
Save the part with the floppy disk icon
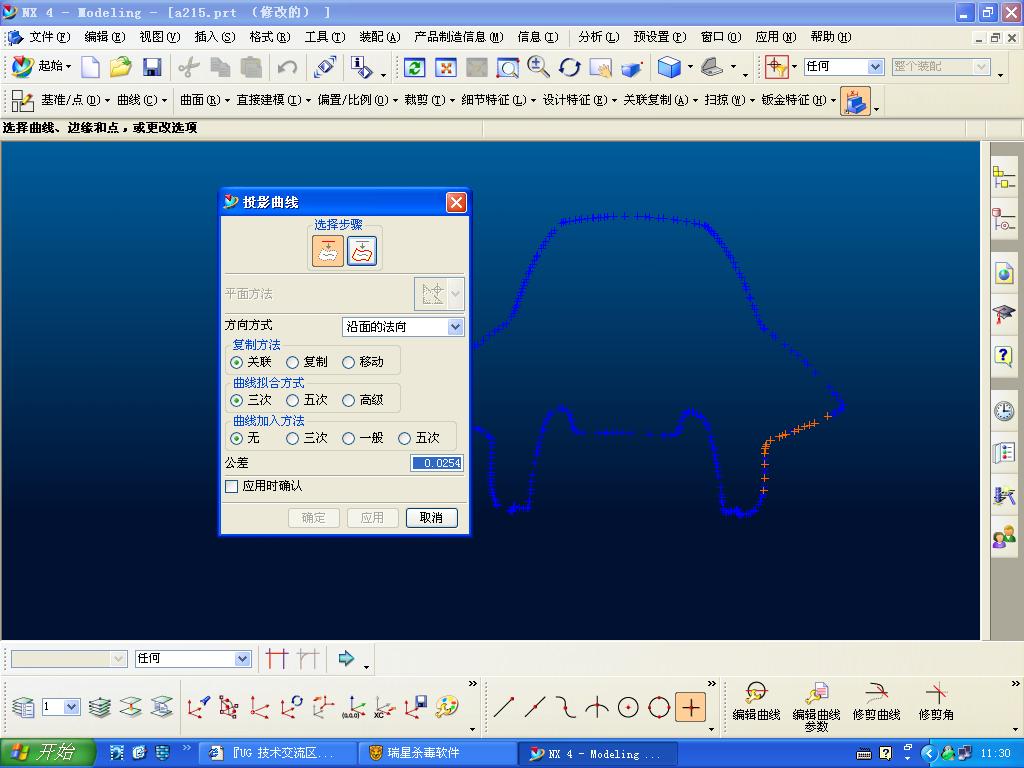[x=152, y=67]
